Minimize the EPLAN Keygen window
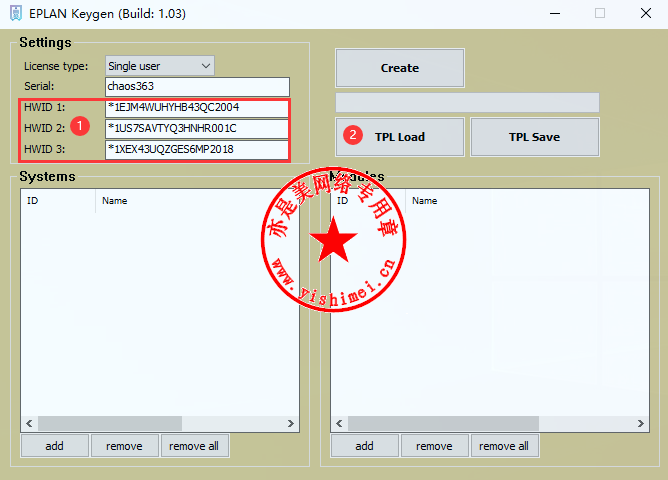The image size is (668, 480). click(555, 14)
